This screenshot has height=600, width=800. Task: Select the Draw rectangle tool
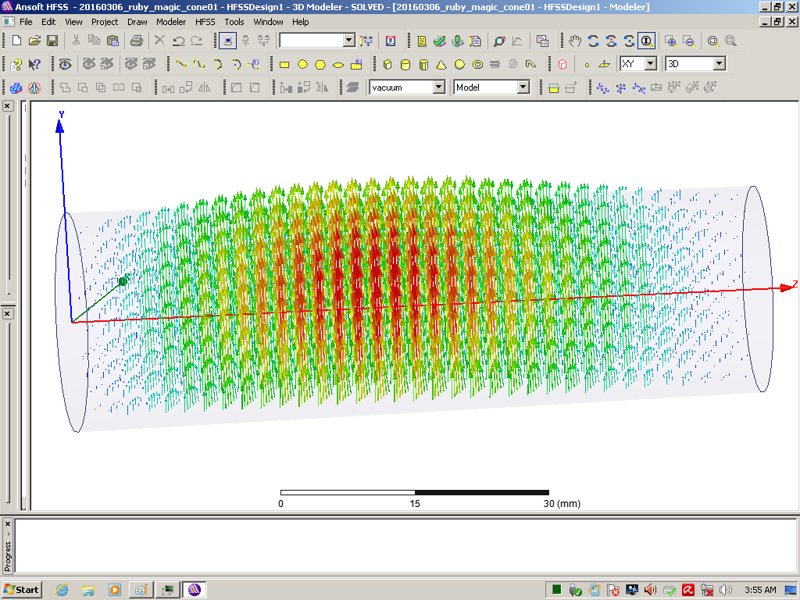[284, 64]
